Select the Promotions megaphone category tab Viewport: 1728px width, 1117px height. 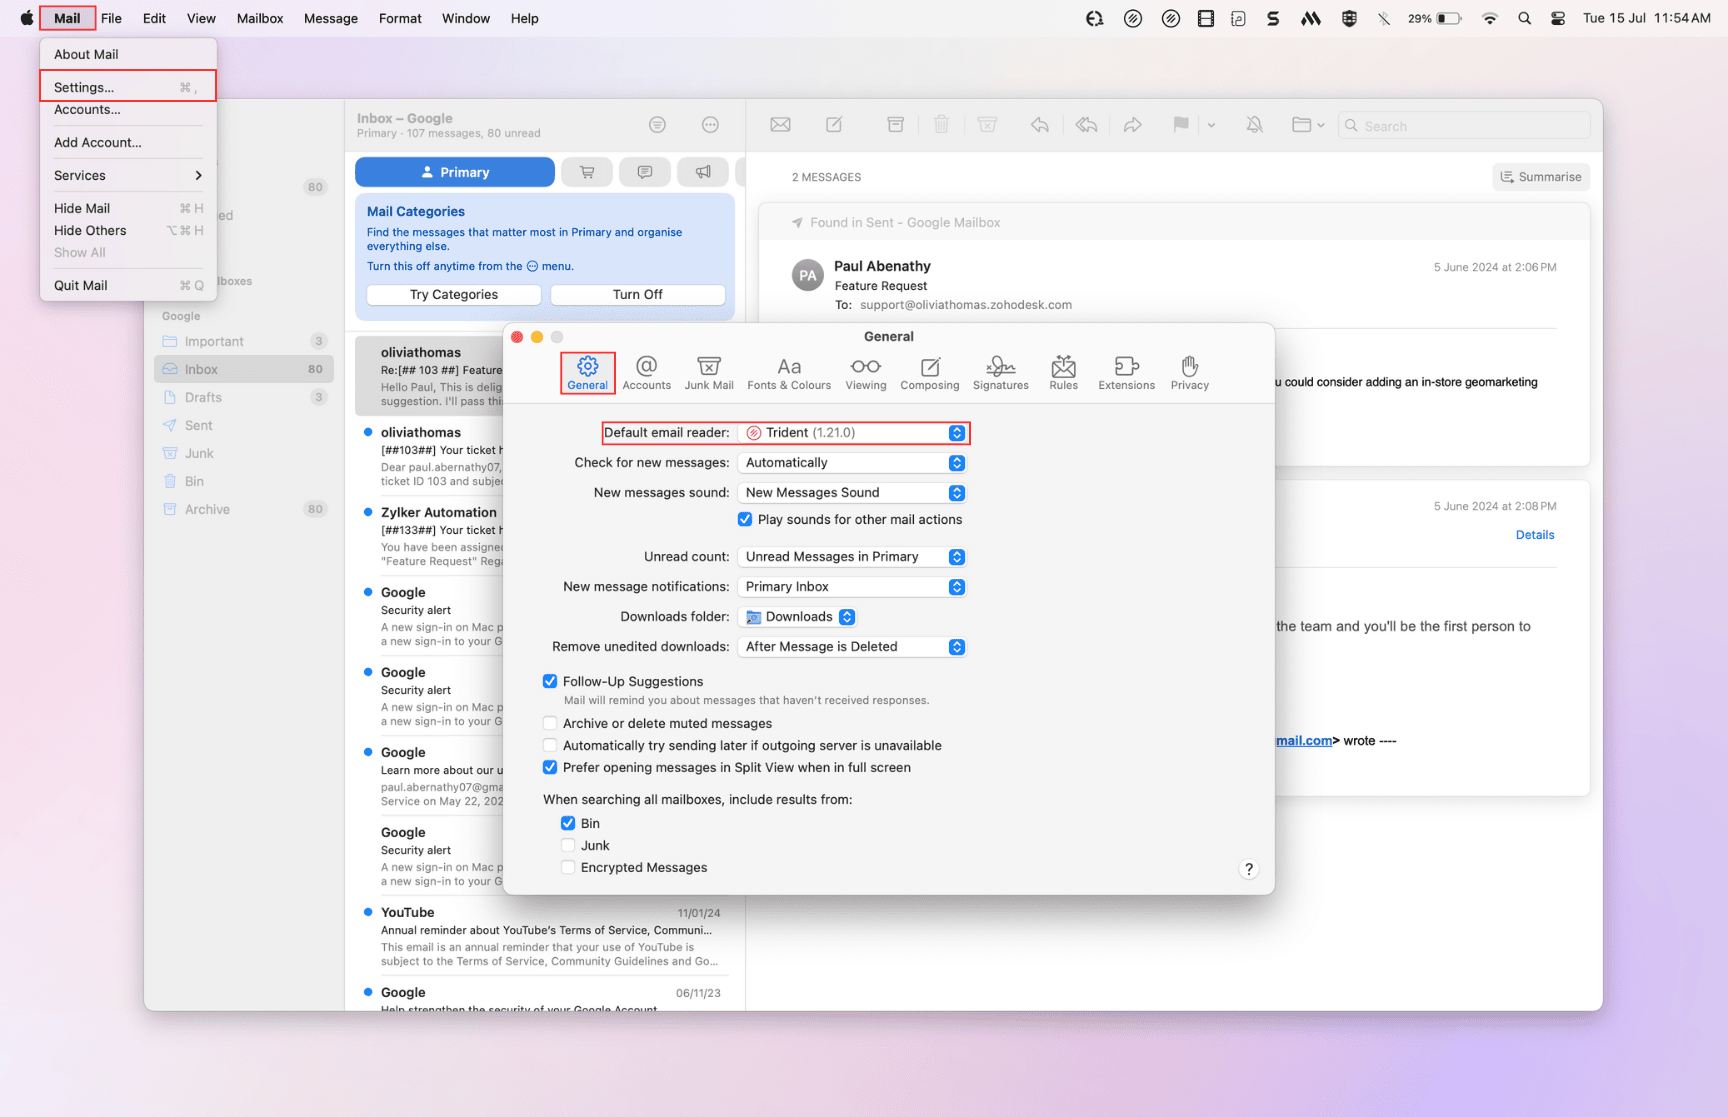(x=703, y=172)
